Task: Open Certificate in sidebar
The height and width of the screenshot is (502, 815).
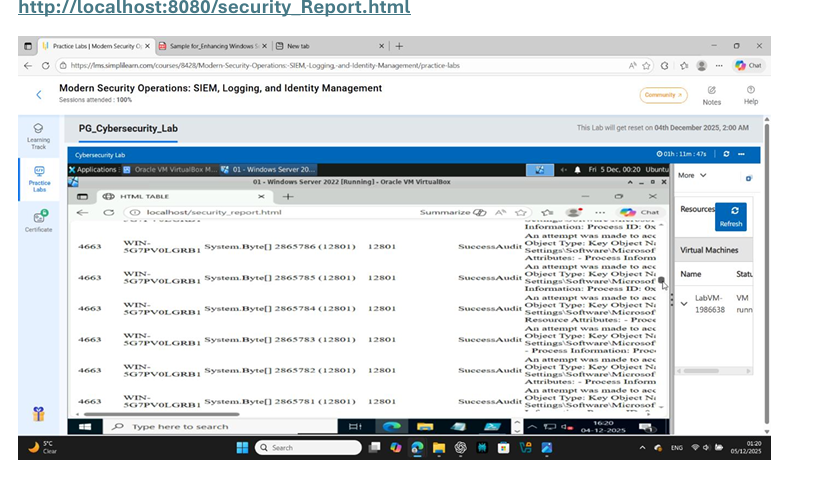Action: tap(38, 220)
